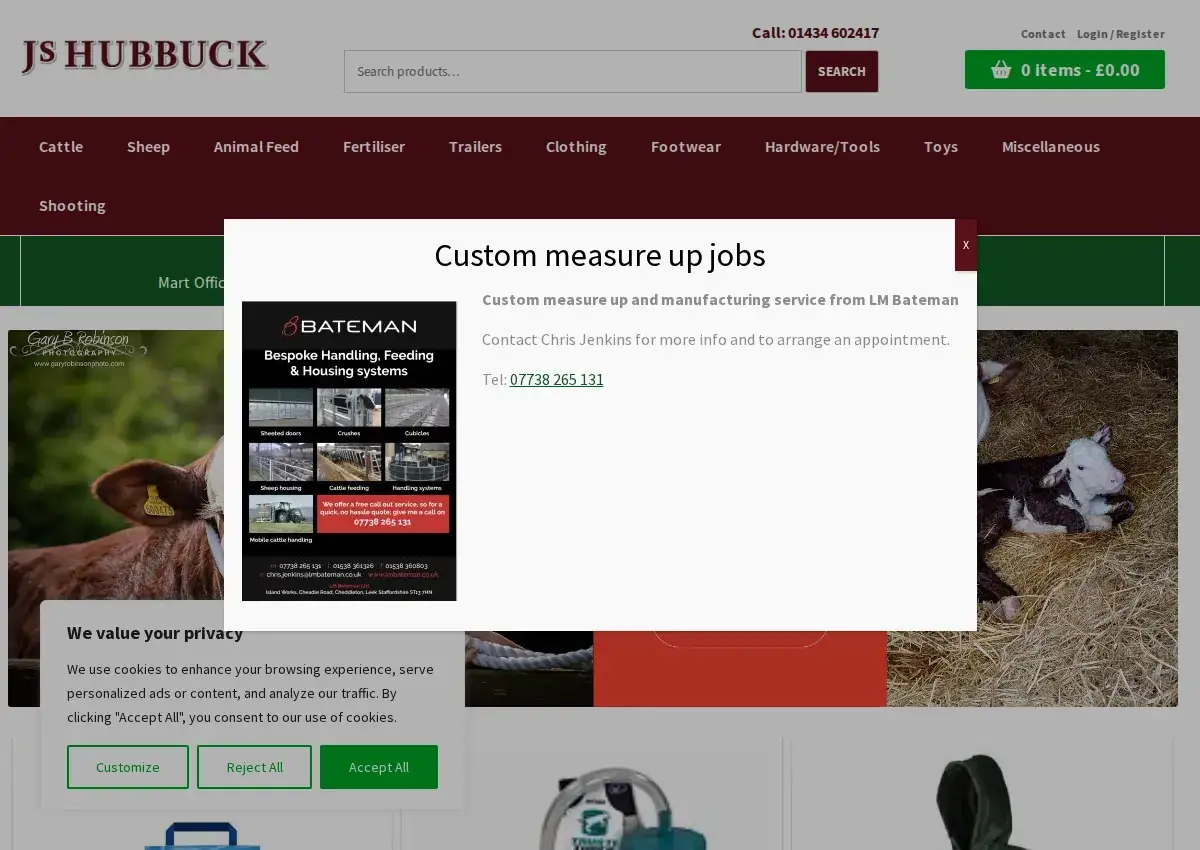Image resolution: width=1200 pixels, height=850 pixels.
Task: Open the Contact link
Action: [1043, 34]
